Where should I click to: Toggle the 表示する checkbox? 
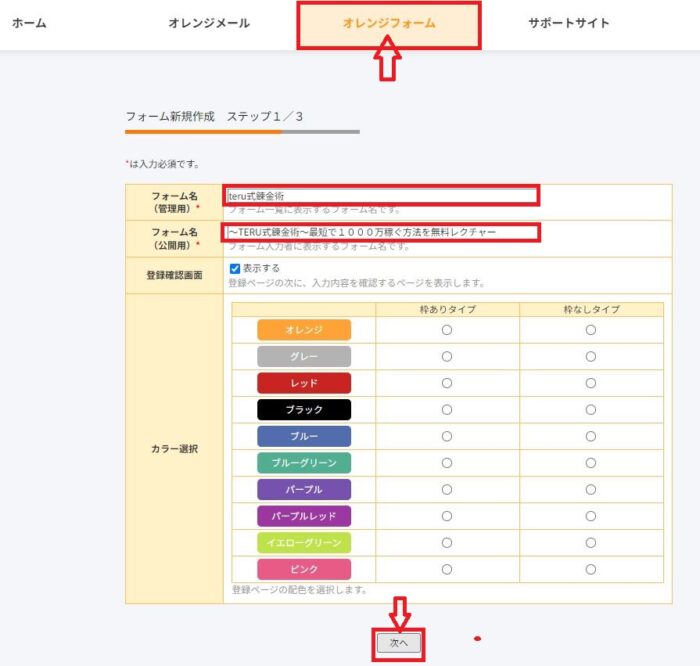click(x=235, y=268)
